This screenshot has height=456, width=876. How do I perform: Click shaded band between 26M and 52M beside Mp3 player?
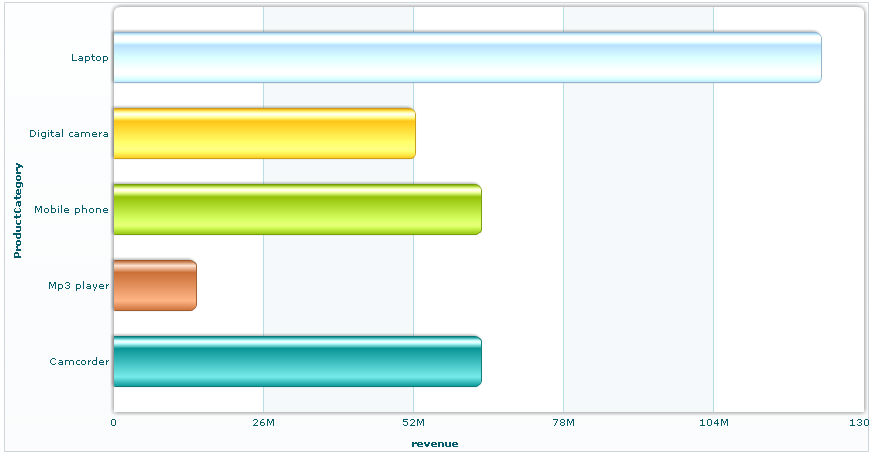pyautogui.click(x=338, y=286)
